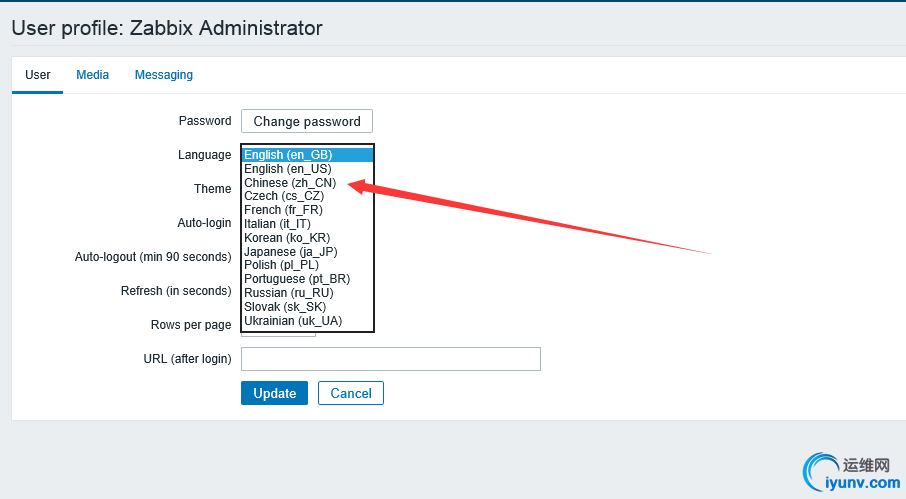The image size is (906, 499).
Task: Select English (en_GB) language option
Action: [288, 155]
